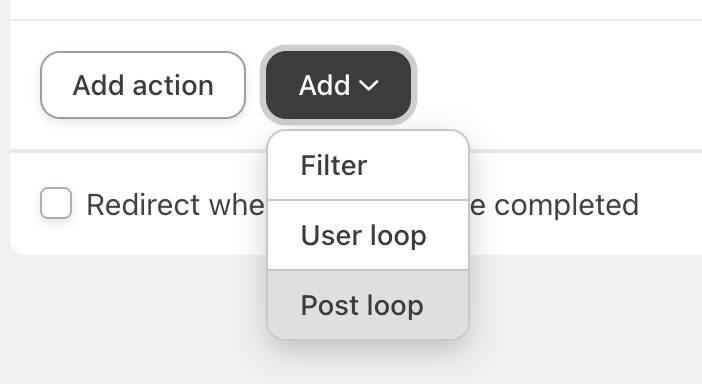This screenshot has width=702, height=384.
Task: Click the word Add in the dark button
Action: click(x=325, y=85)
